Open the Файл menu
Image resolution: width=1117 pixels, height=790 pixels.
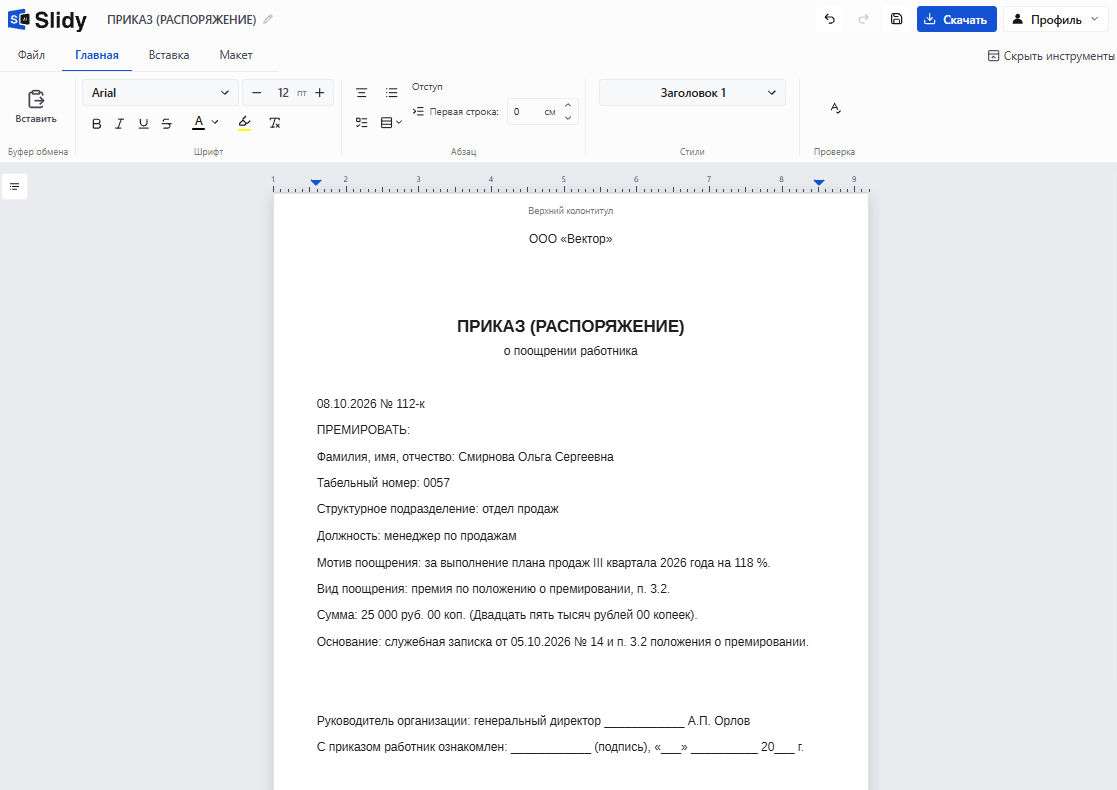pyautogui.click(x=31, y=55)
